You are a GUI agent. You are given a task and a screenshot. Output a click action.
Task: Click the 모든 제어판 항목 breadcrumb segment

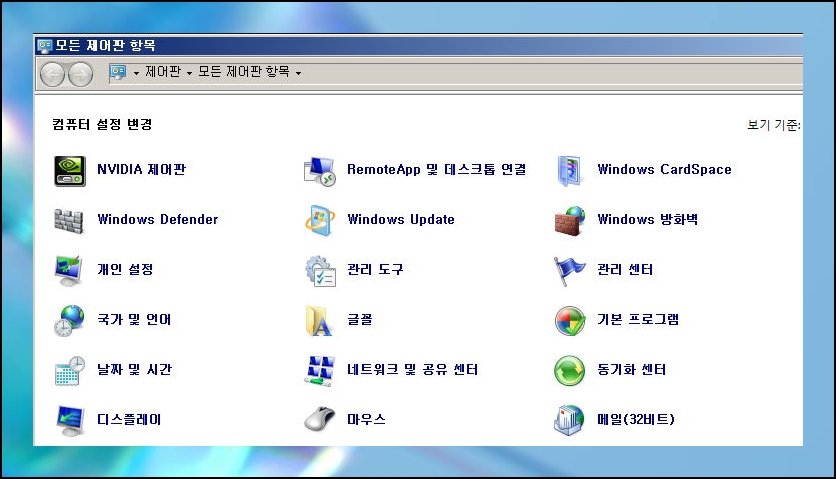click(244, 71)
